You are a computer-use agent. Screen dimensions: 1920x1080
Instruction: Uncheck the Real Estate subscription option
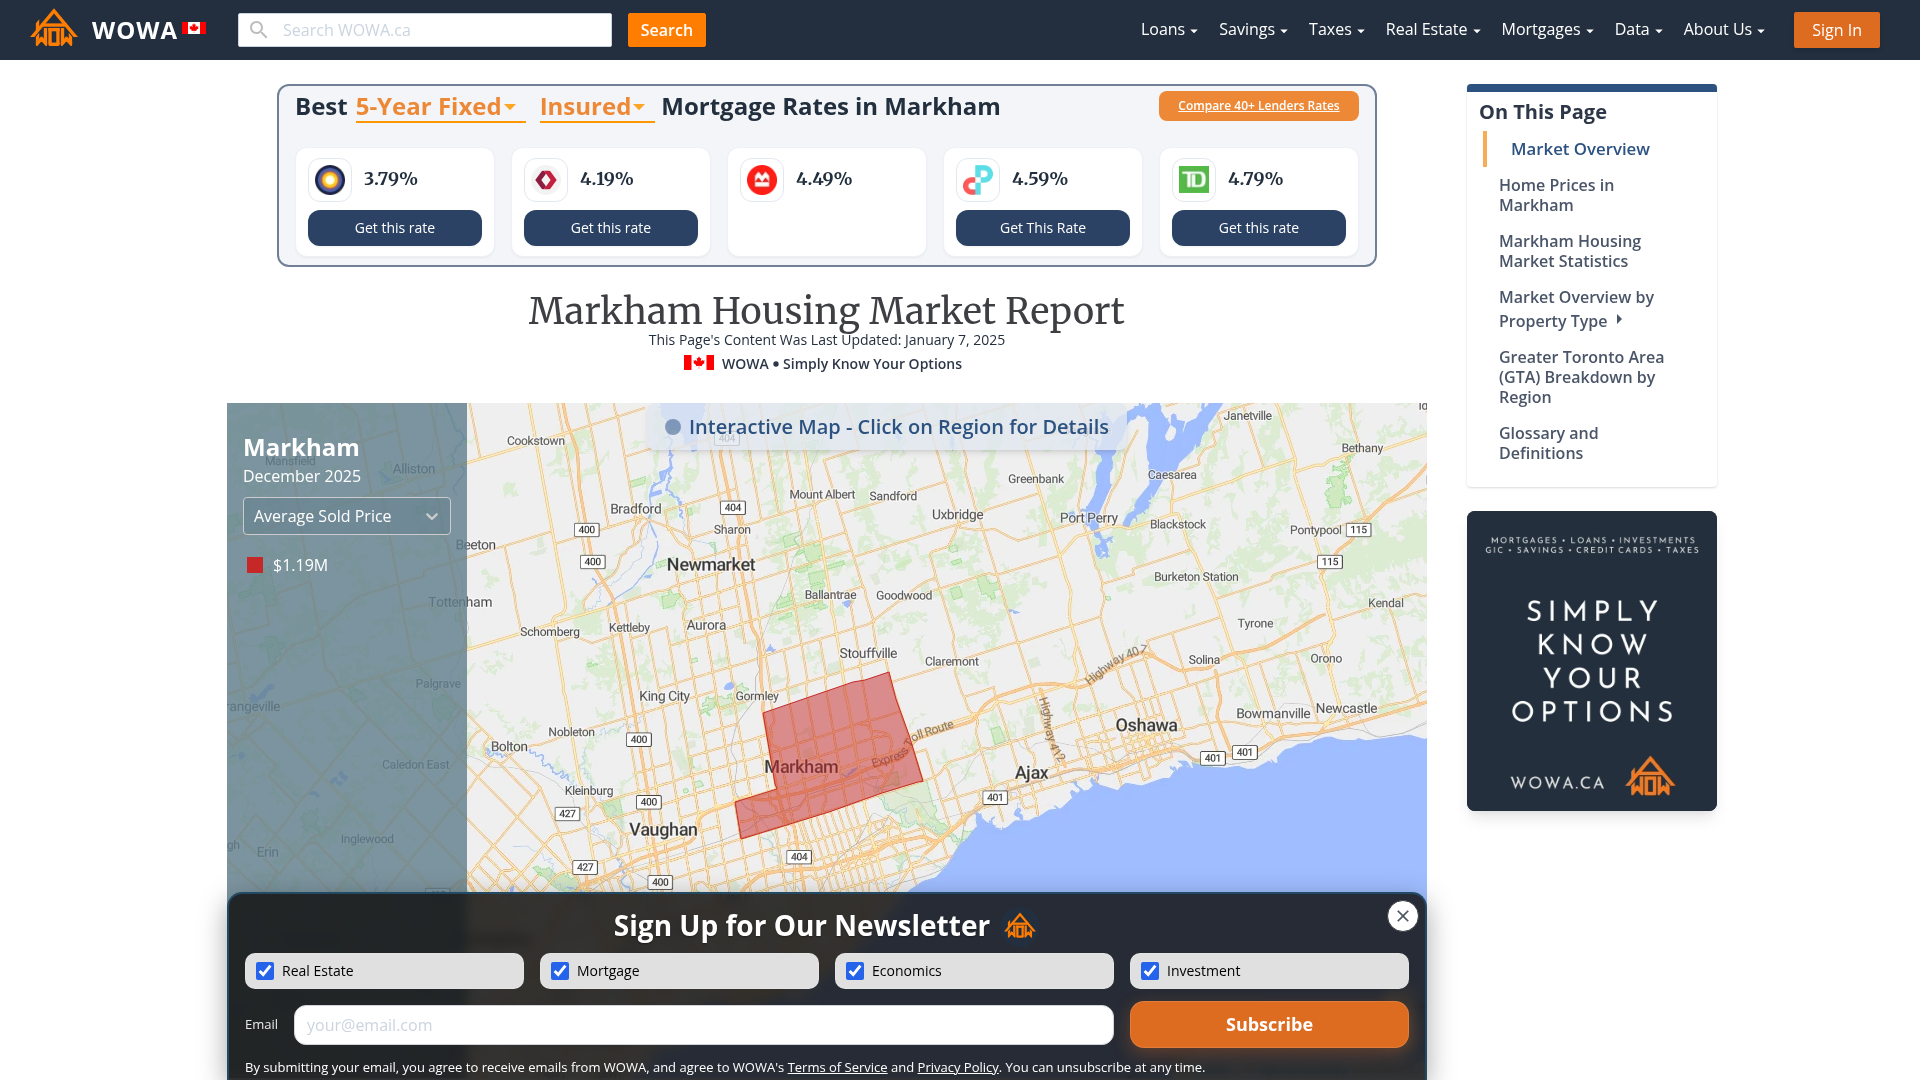pyautogui.click(x=265, y=970)
